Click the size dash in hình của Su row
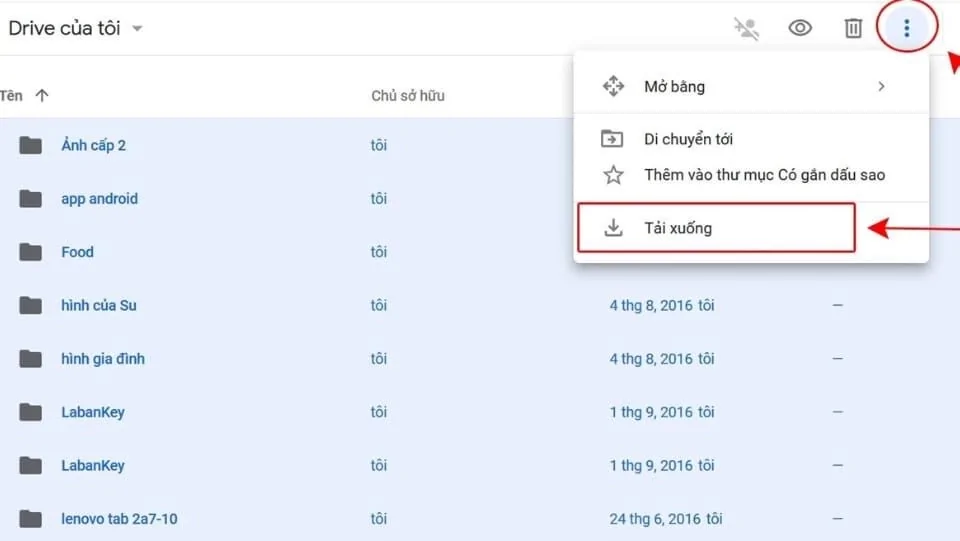960x541 pixels. [x=838, y=305]
